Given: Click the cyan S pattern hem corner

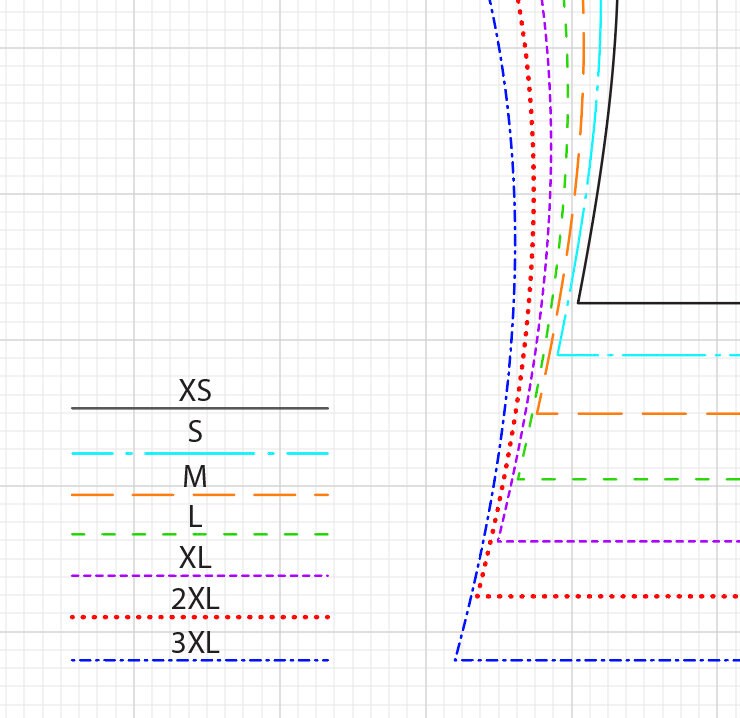Looking at the screenshot, I should 559,355.
